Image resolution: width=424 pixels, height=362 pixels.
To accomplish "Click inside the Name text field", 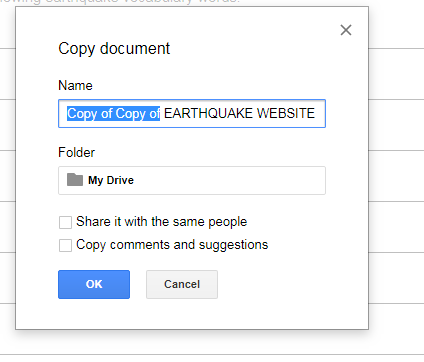I will coord(192,113).
